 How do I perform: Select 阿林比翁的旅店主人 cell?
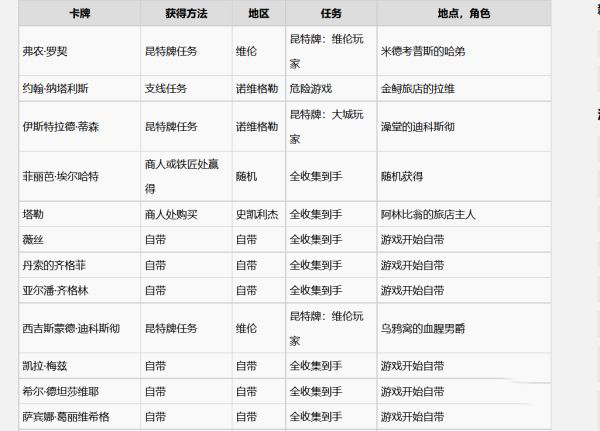[x=429, y=214]
